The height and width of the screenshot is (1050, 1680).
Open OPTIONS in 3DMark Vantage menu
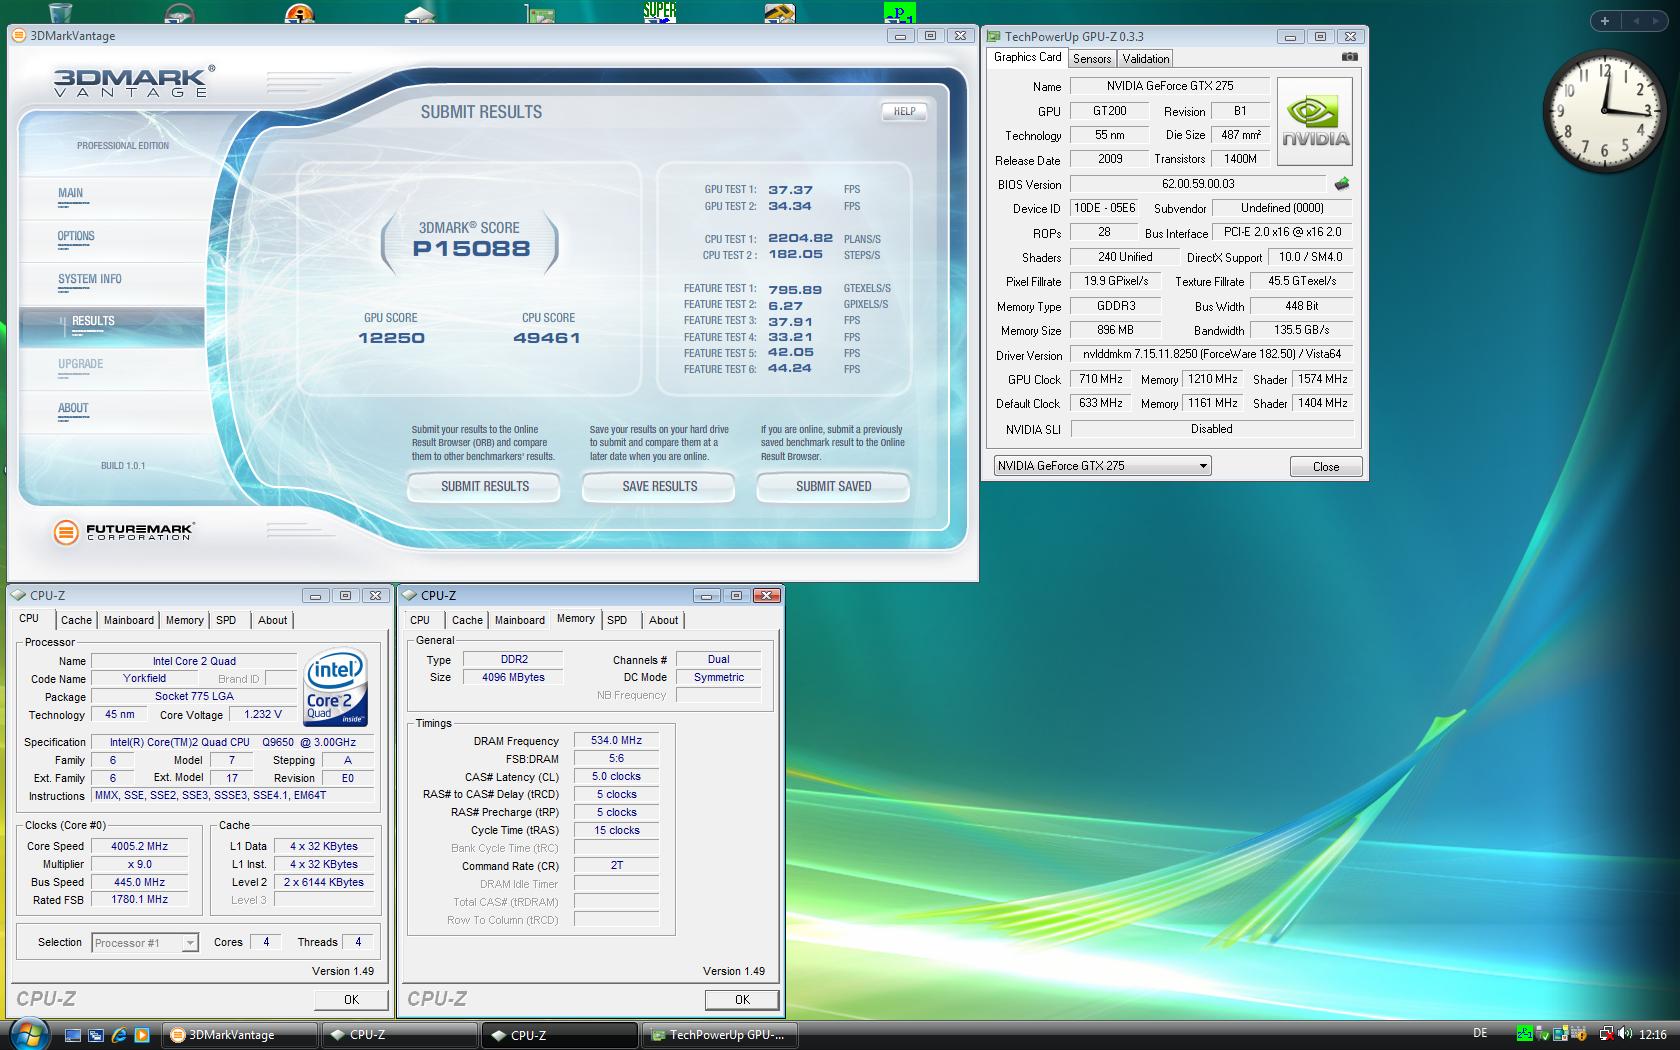pyautogui.click(x=76, y=236)
